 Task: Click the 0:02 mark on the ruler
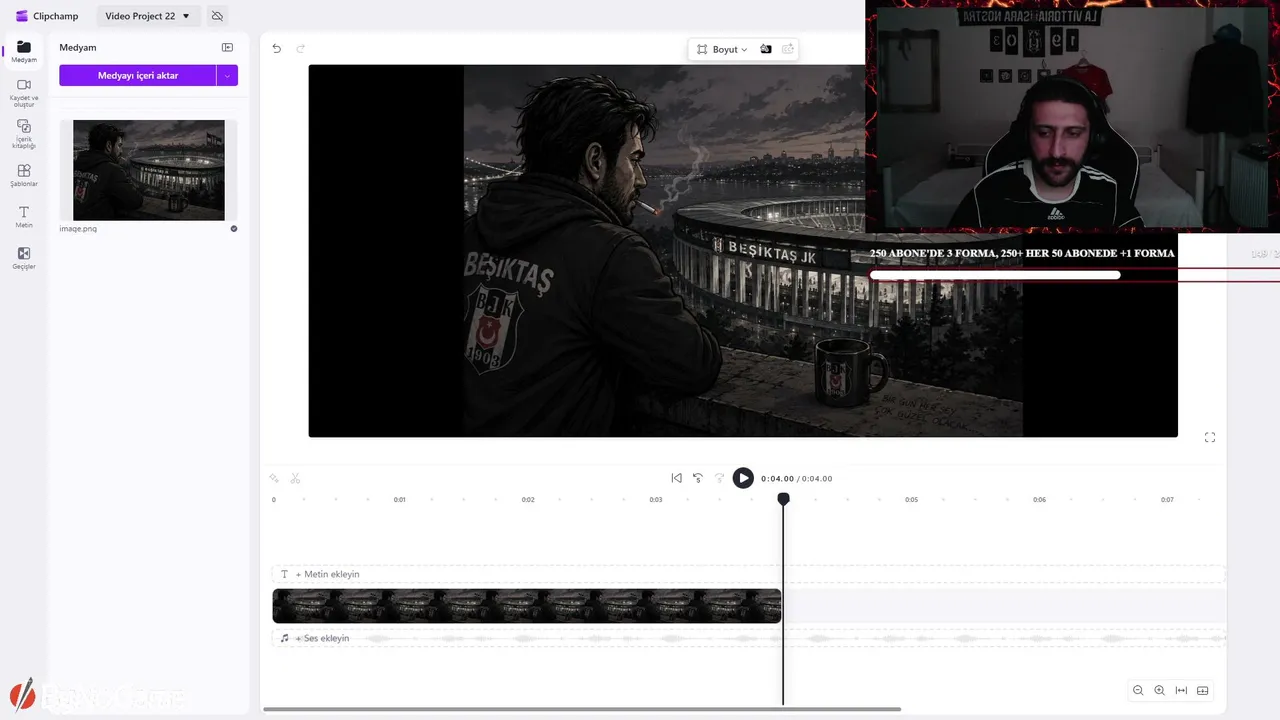528,499
